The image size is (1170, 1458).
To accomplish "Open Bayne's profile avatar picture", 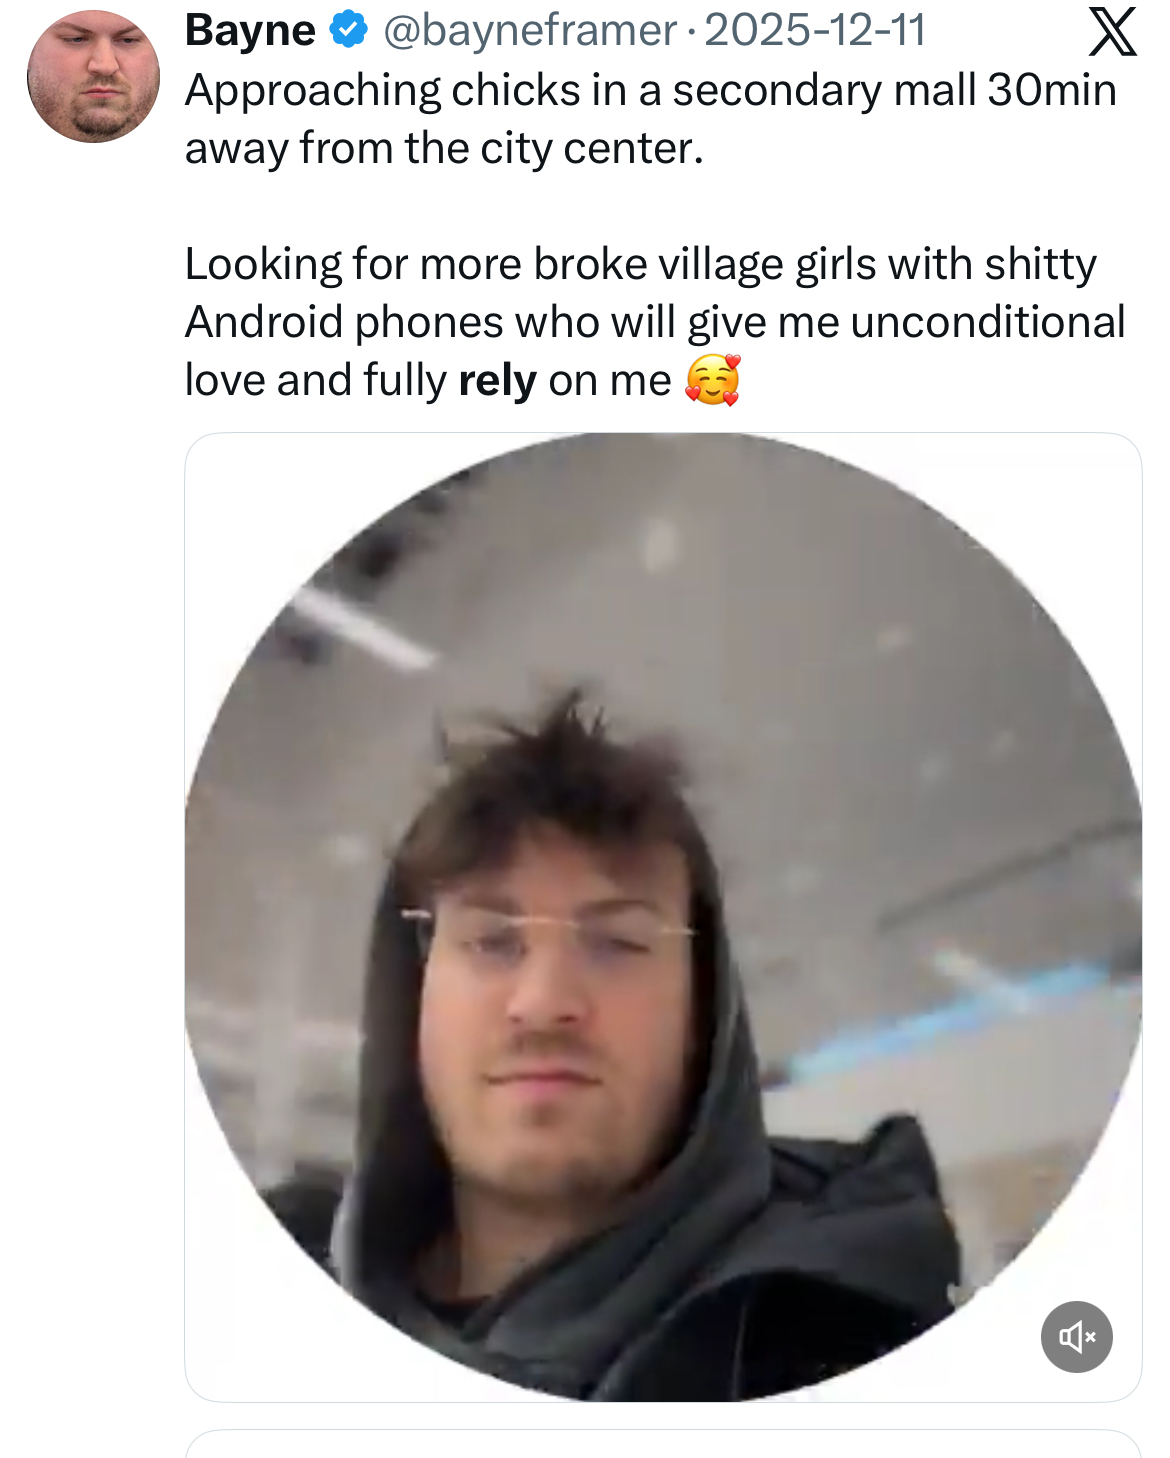I will (x=93, y=77).
